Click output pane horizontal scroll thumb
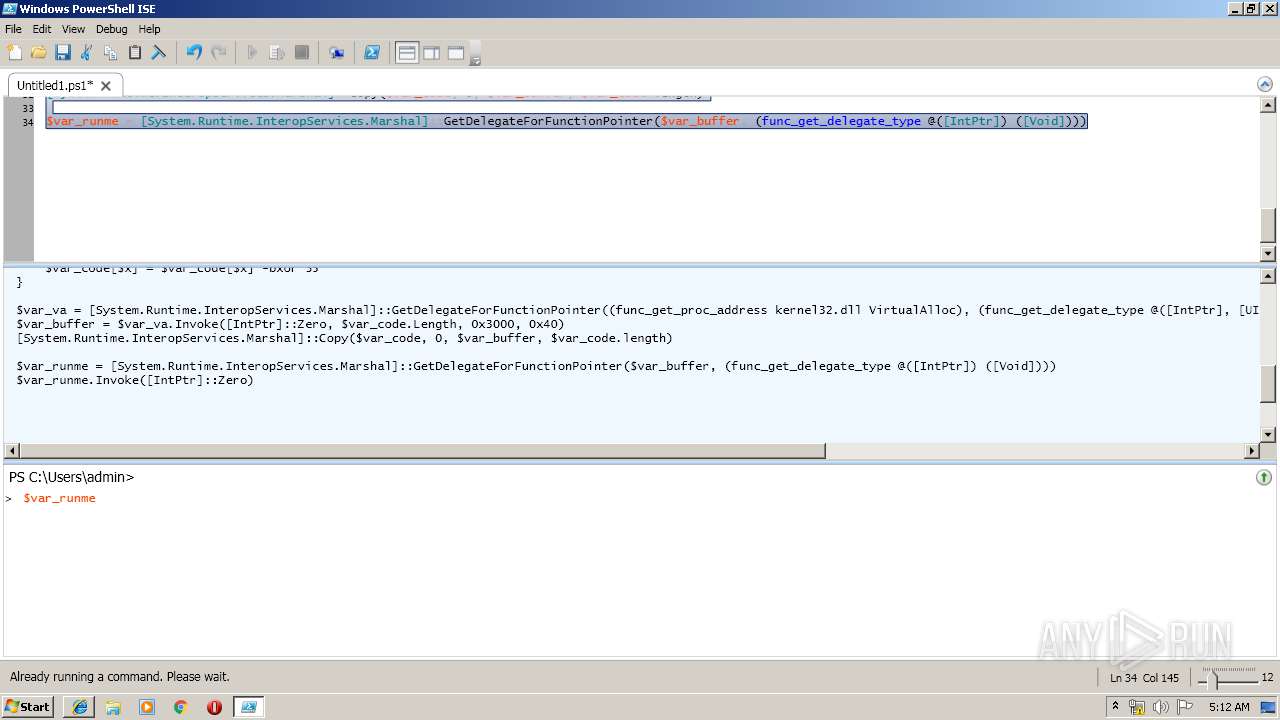The width and height of the screenshot is (1280, 720). click(422, 451)
